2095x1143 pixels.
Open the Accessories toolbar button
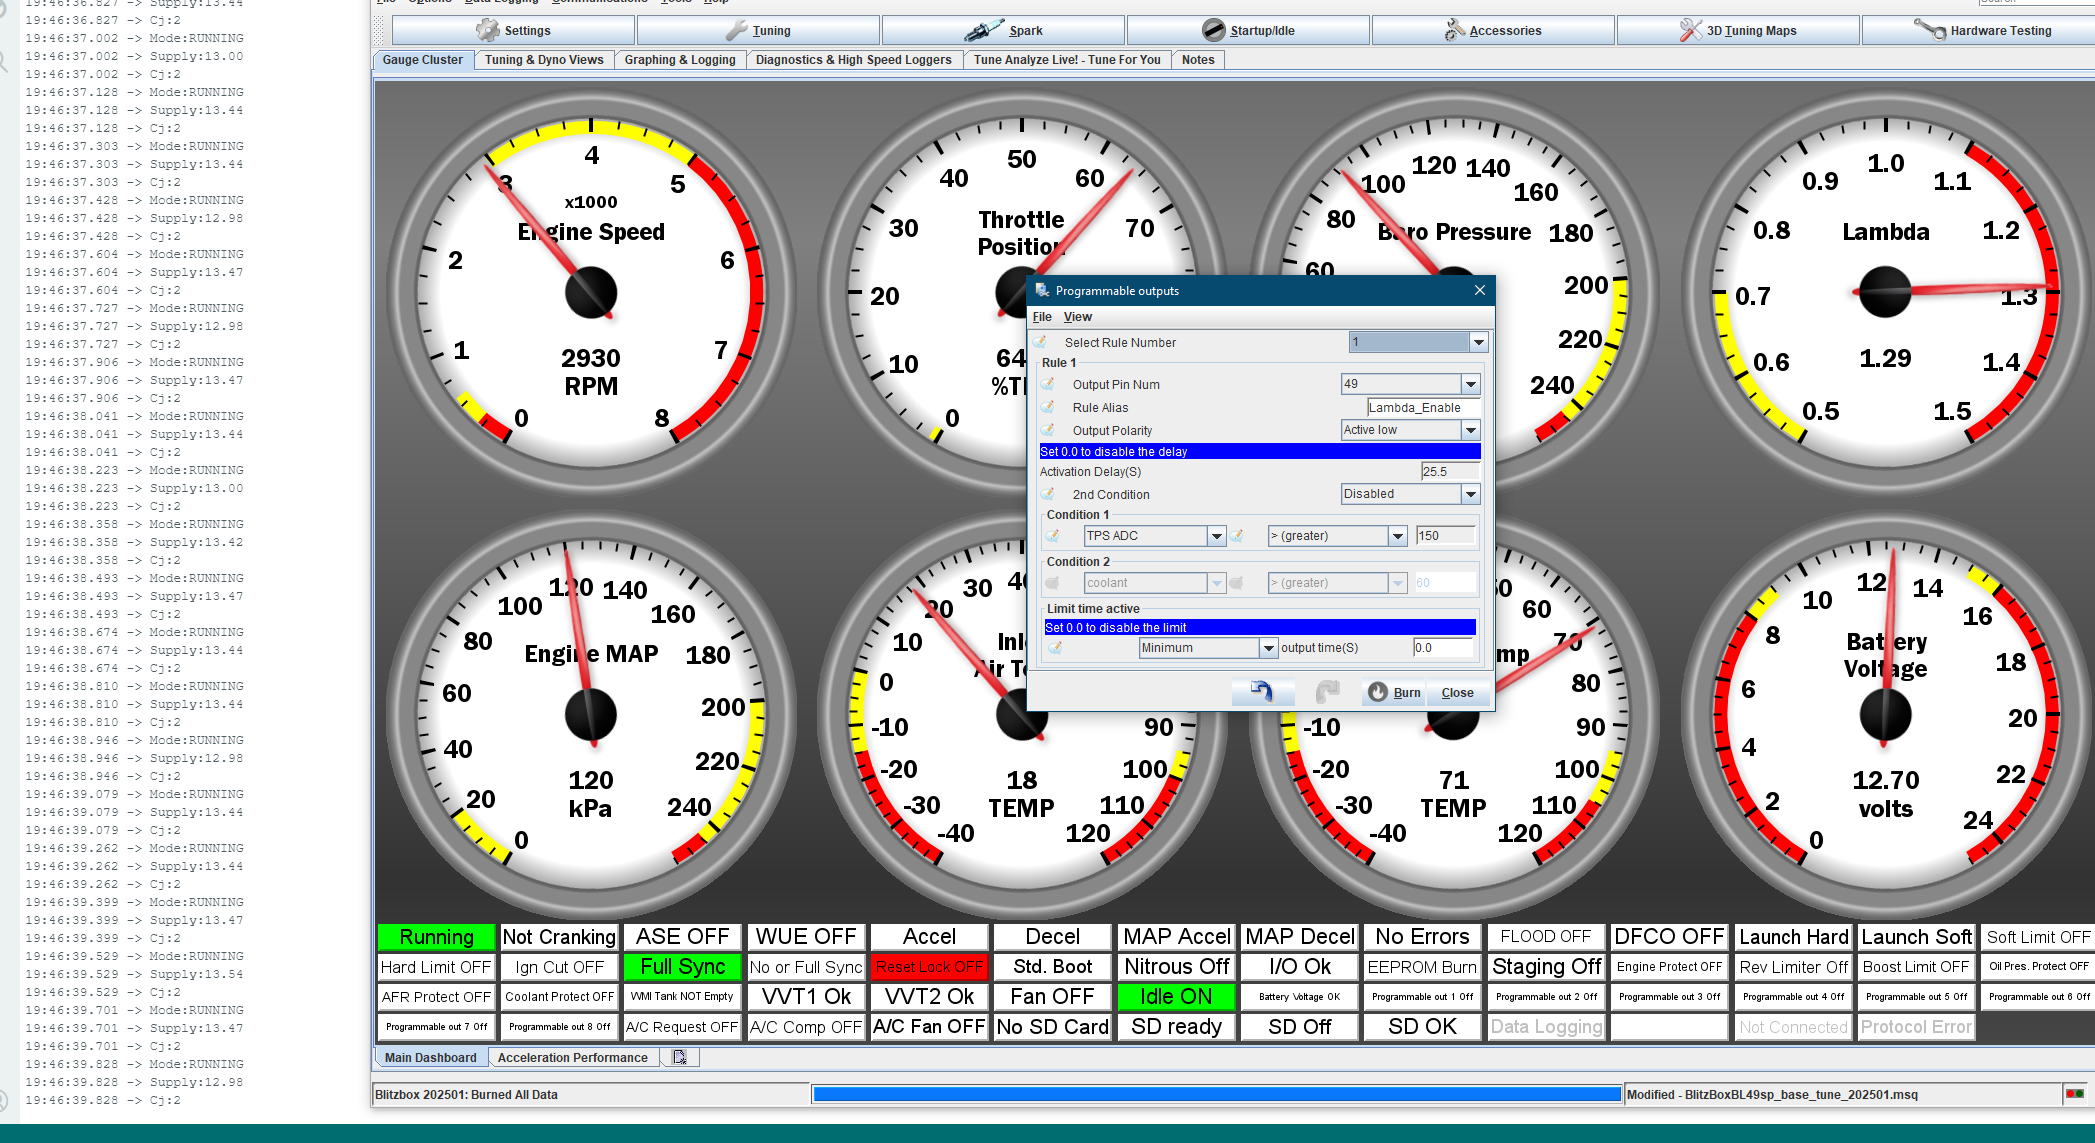tap(1493, 31)
